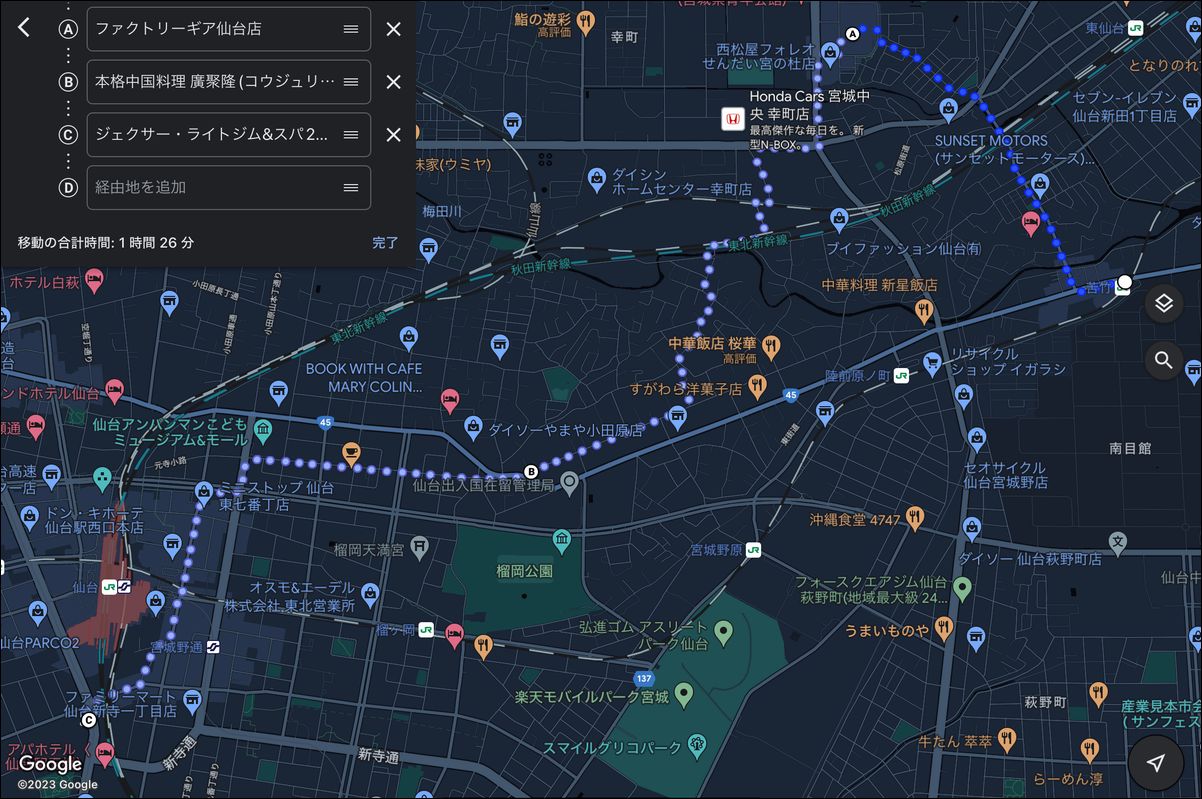
Task: Tap the プイファッション仙台 shopping pin
Action: [840, 217]
